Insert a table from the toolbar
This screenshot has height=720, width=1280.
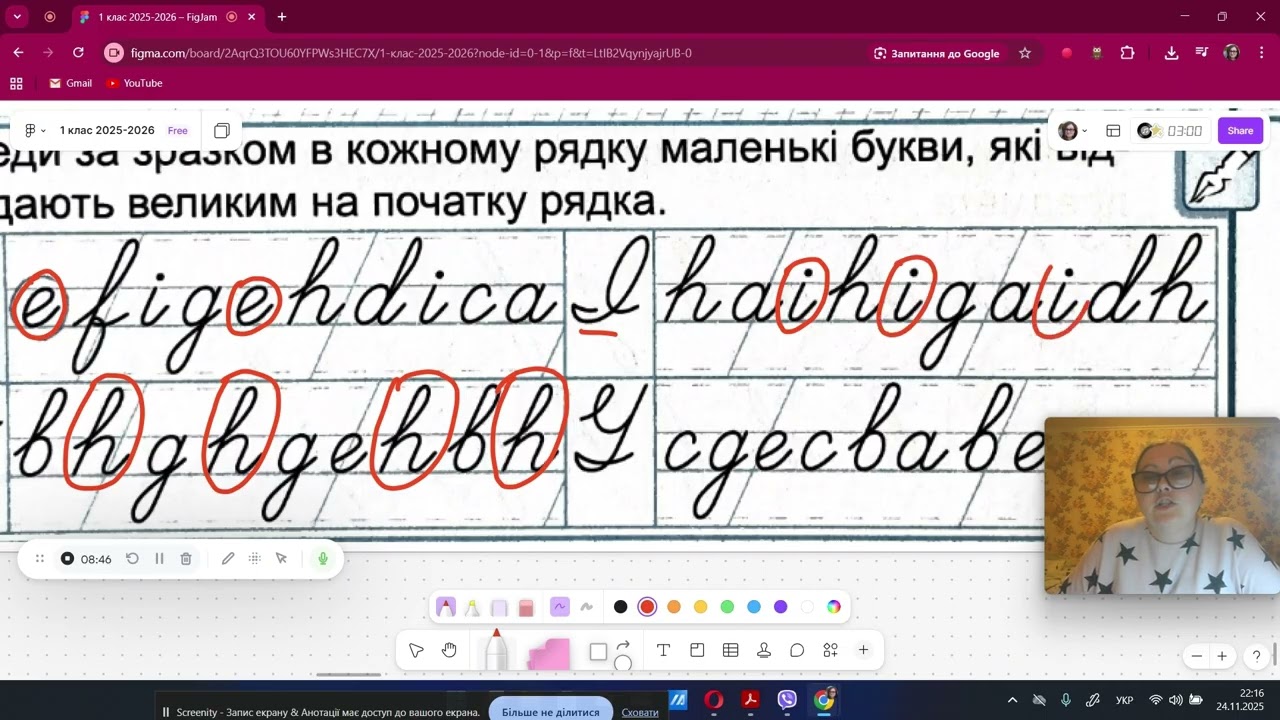coord(730,651)
